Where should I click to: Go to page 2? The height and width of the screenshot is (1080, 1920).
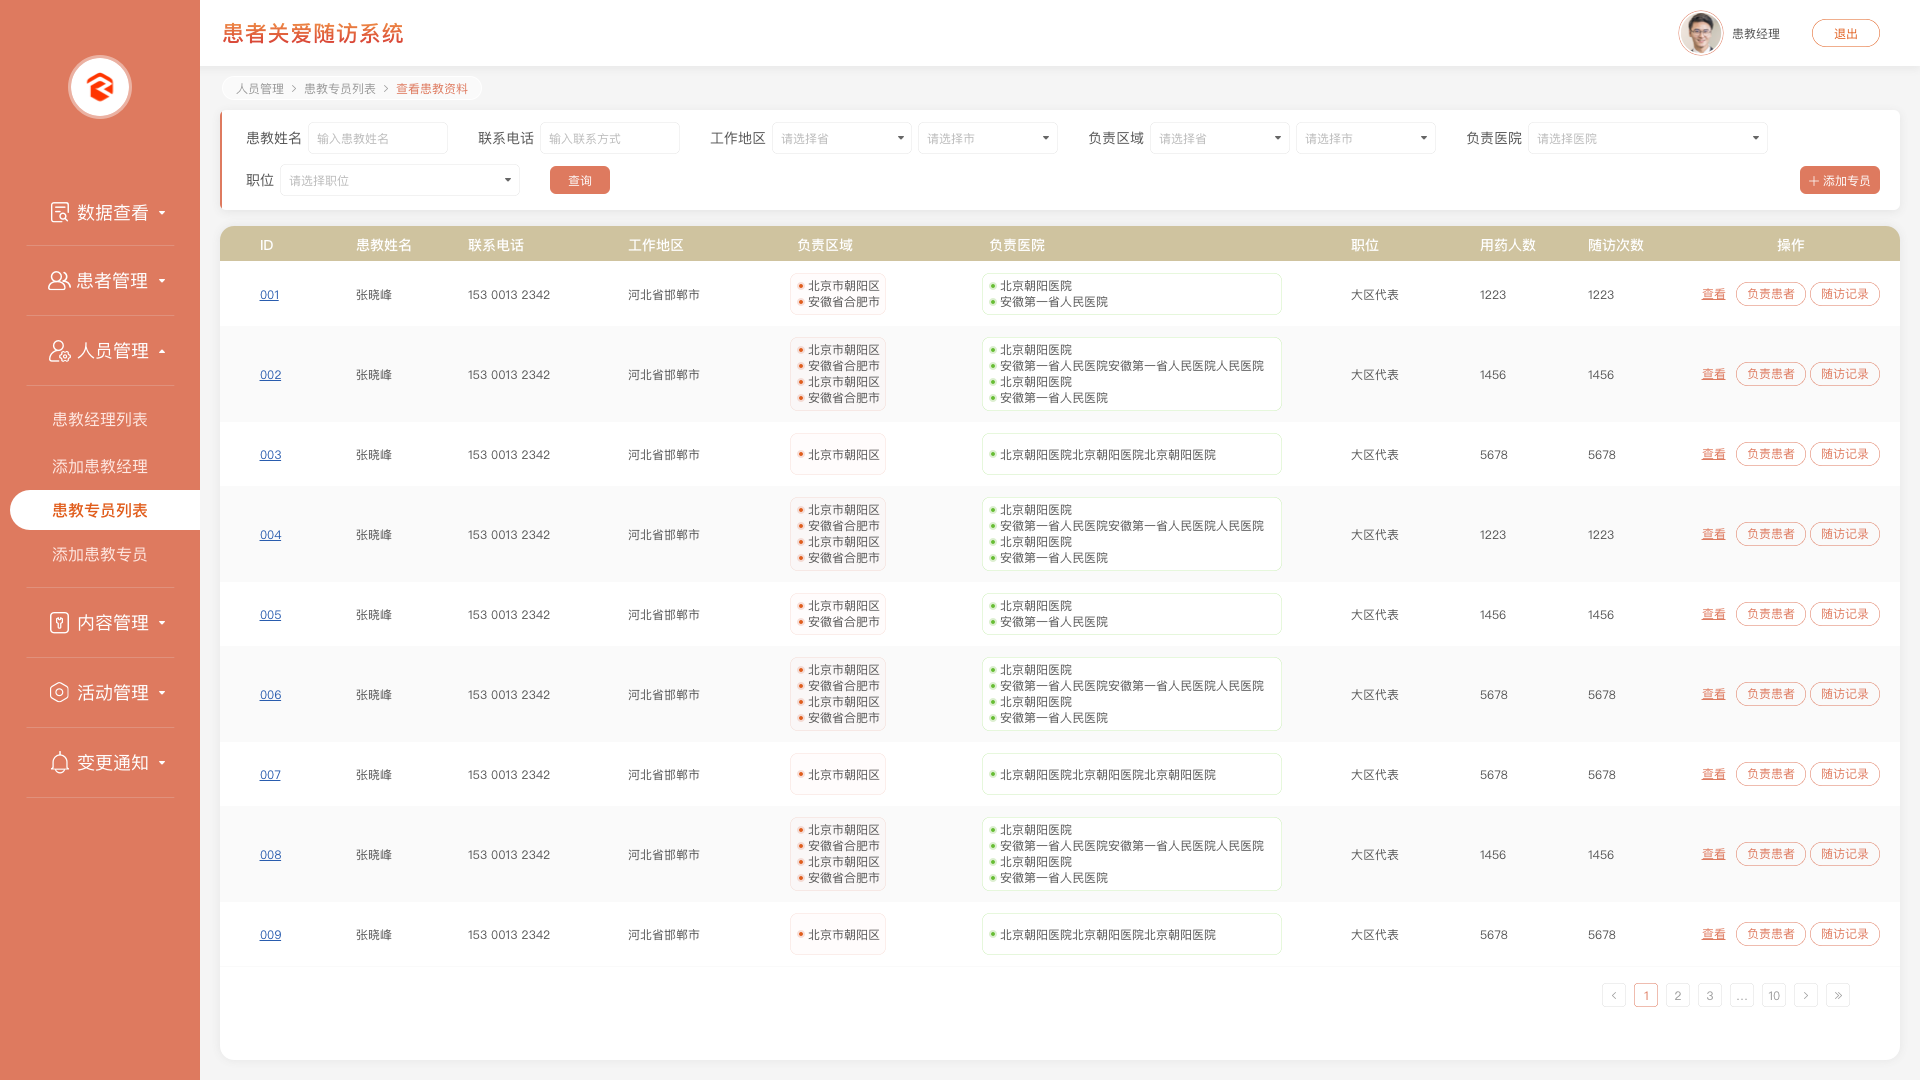(x=1678, y=995)
